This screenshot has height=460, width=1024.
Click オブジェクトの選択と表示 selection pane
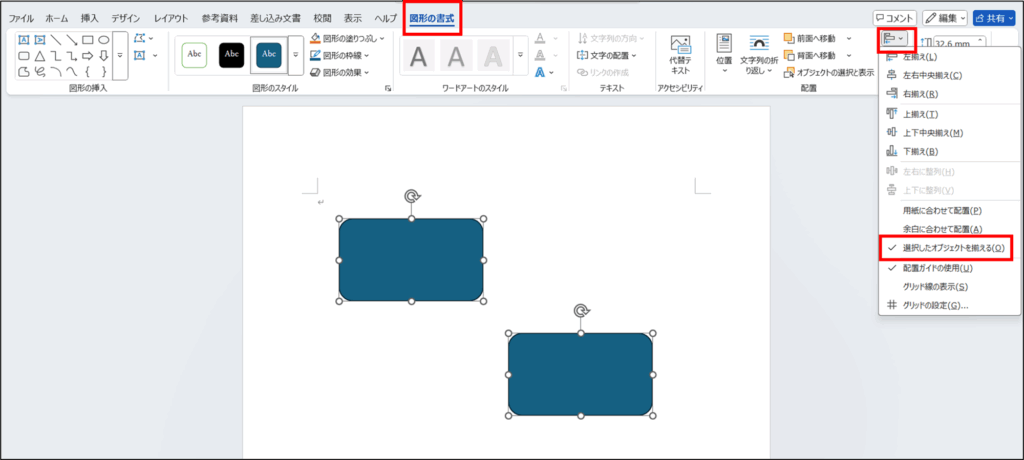coord(828,72)
